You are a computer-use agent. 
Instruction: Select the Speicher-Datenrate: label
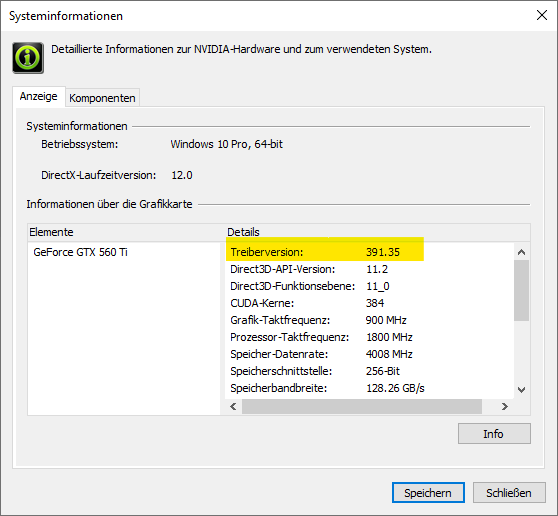[x=279, y=354]
